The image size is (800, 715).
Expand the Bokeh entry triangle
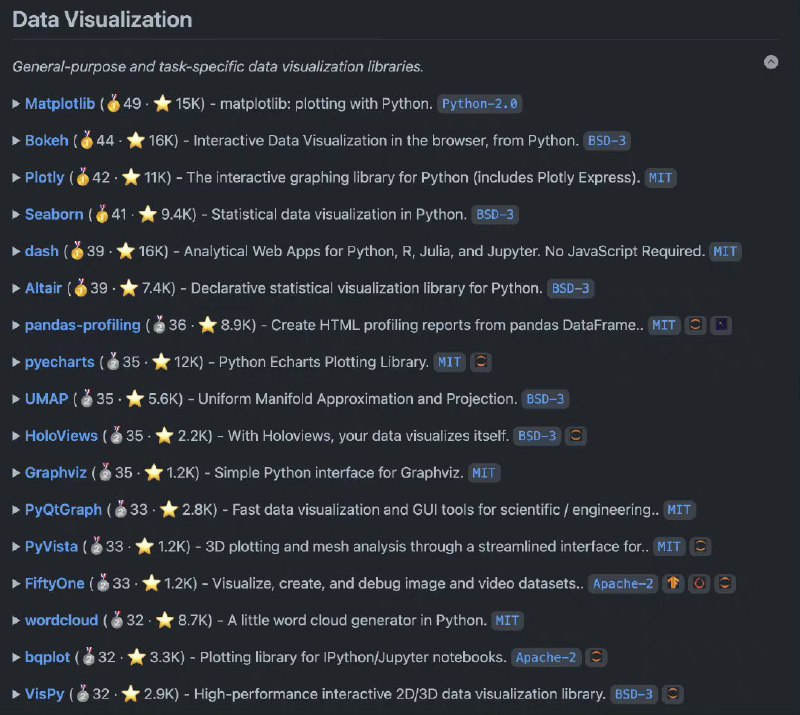tap(16, 140)
